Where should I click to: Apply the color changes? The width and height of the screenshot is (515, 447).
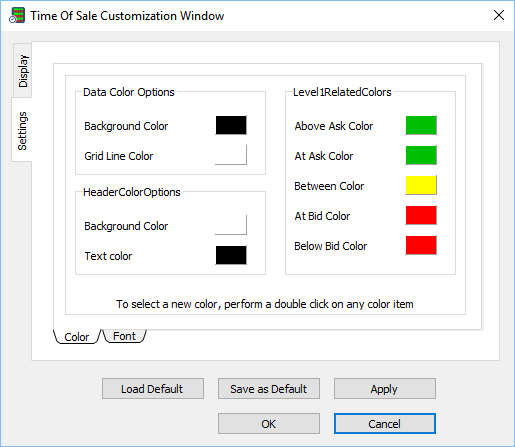tap(385, 389)
